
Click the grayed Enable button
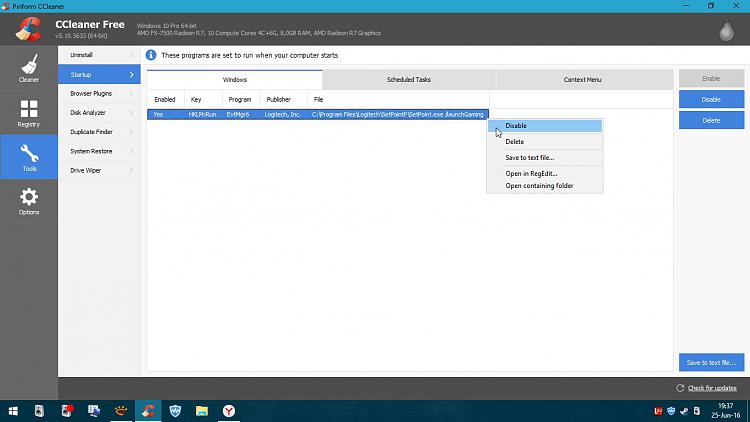tap(711, 78)
